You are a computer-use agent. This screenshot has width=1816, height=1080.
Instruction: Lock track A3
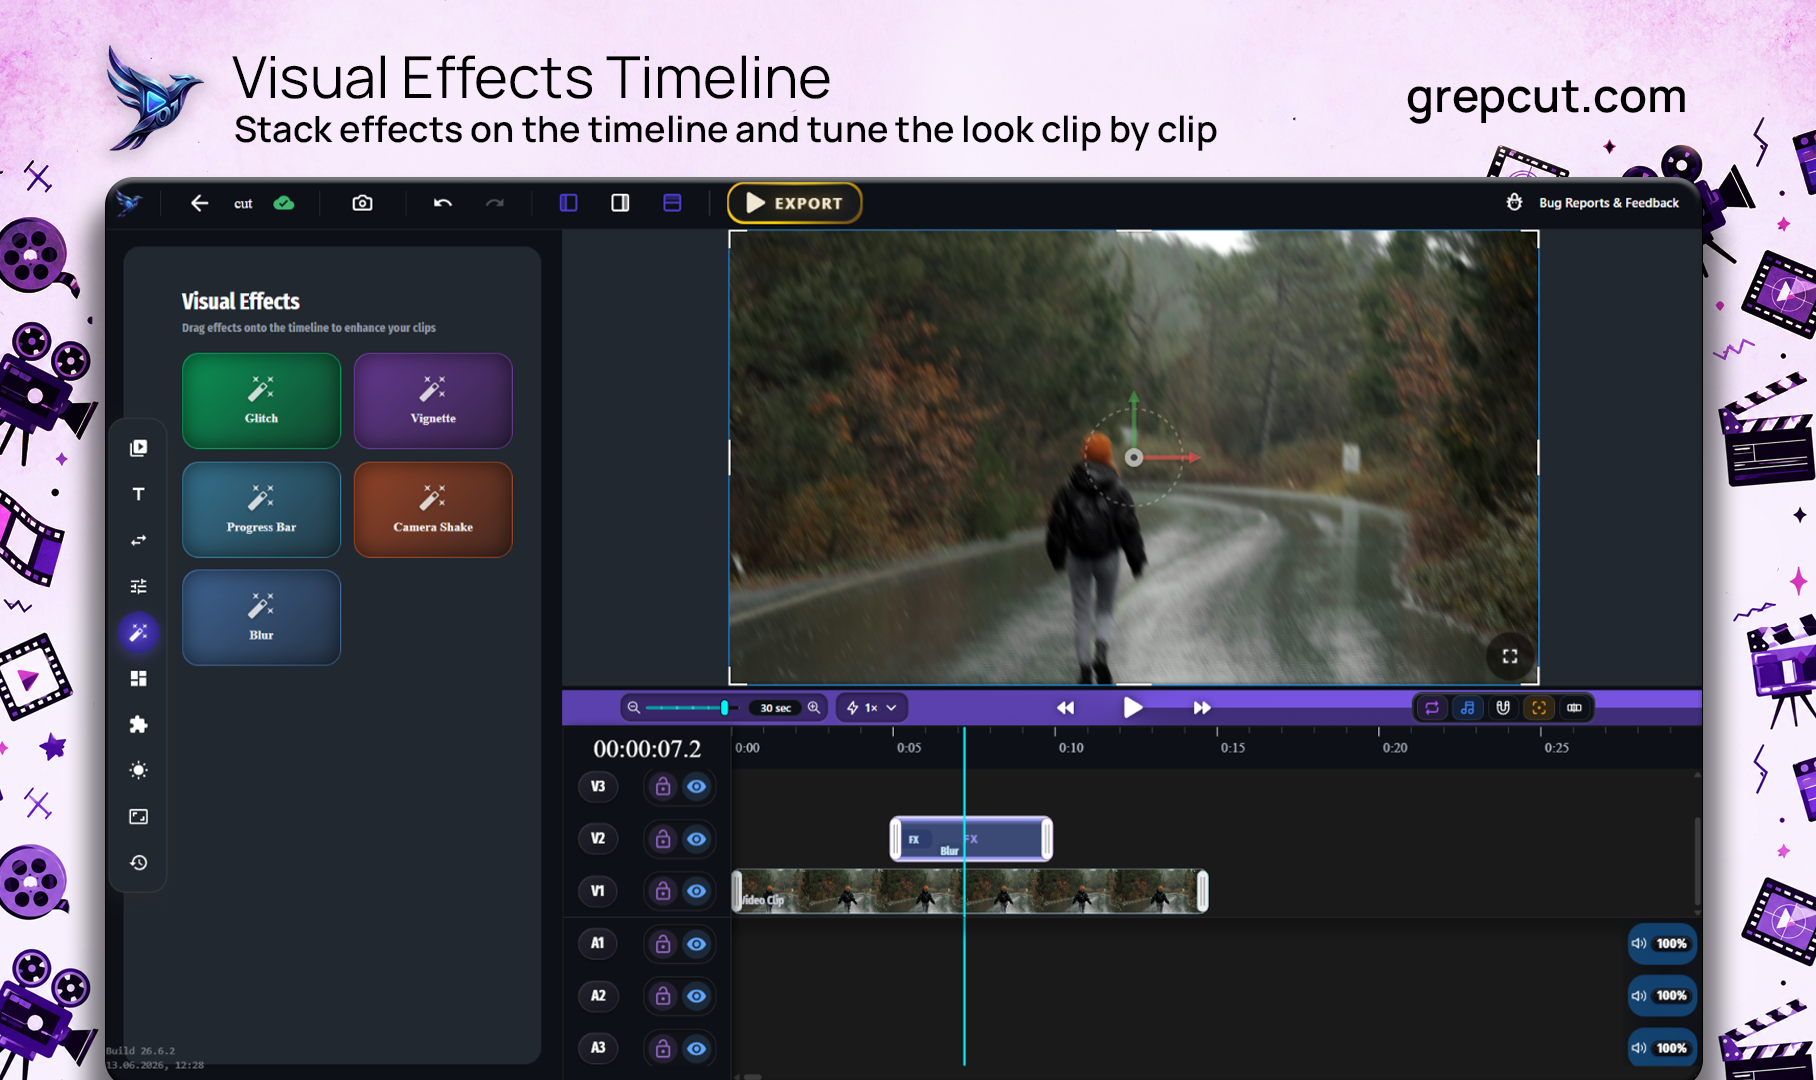[x=663, y=1048]
